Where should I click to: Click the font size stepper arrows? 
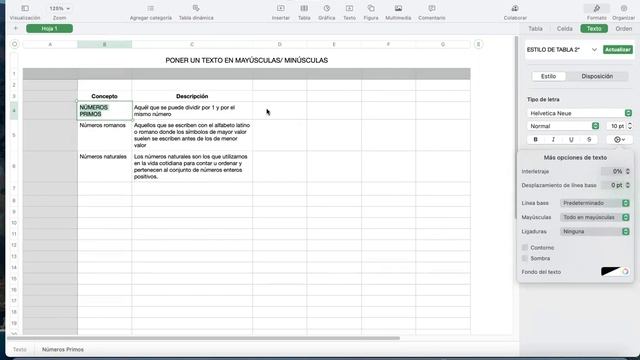(630, 126)
